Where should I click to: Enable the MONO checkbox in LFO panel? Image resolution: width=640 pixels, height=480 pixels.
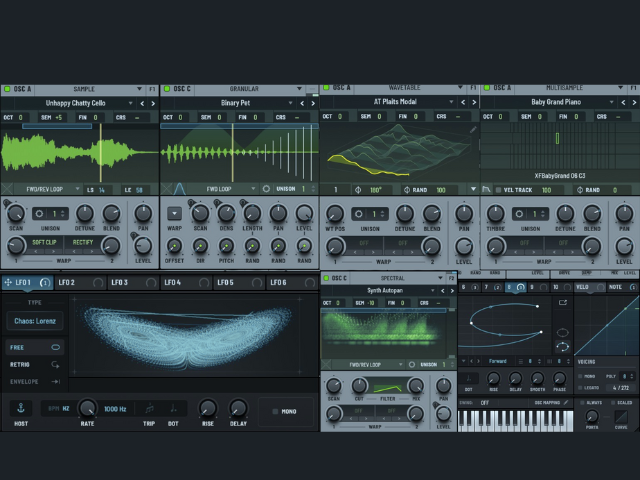pyautogui.click(x=276, y=410)
